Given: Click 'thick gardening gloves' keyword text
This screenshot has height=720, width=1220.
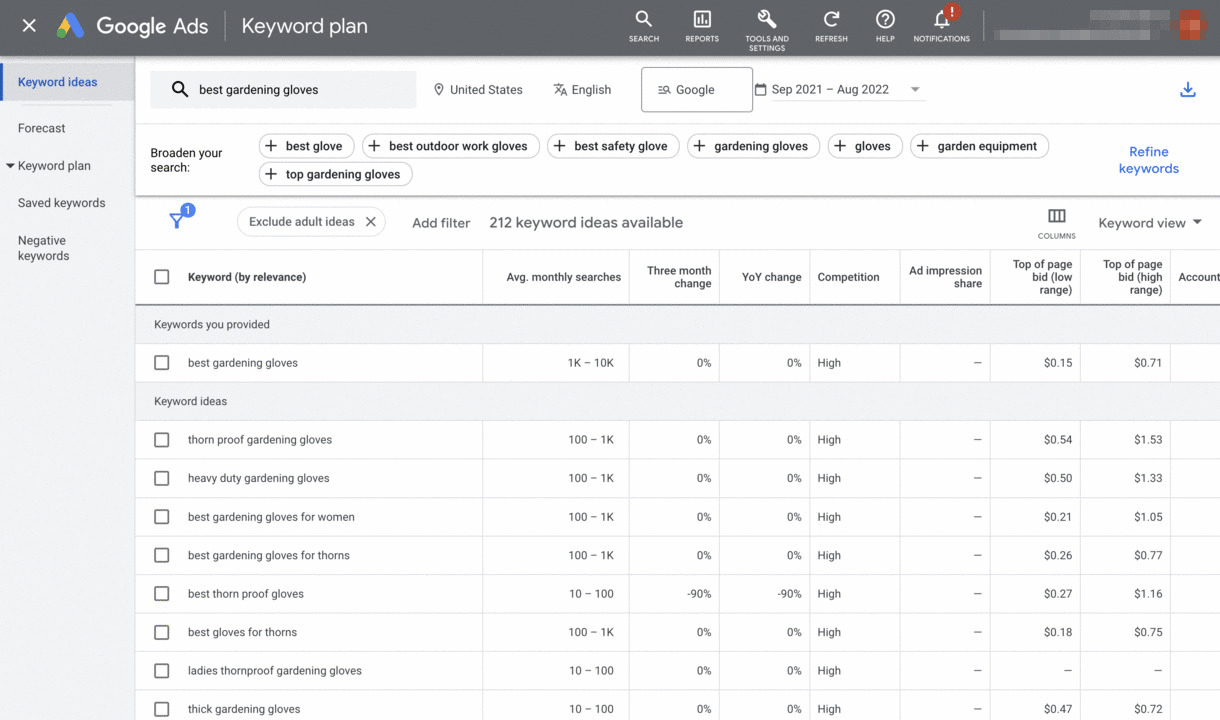Looking at the screenshot, I should 244,709.
